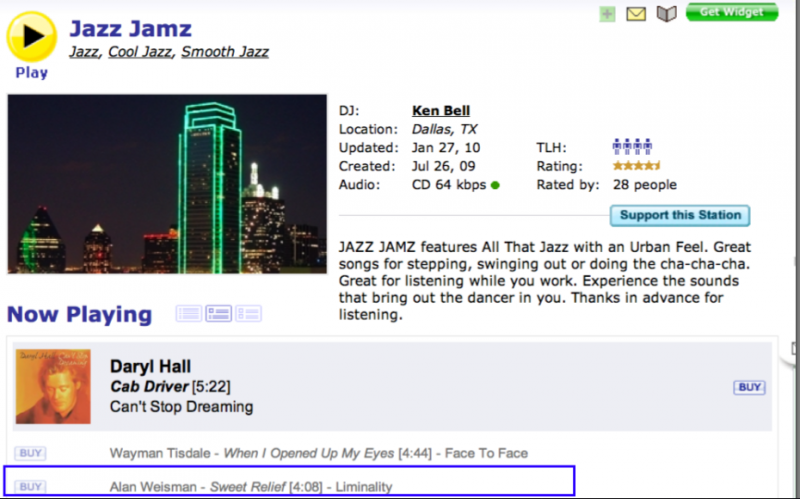The image size is (800, 499).
Task: Click BUY for Daryl Hall Cab Driver
Action: (749, 387)
